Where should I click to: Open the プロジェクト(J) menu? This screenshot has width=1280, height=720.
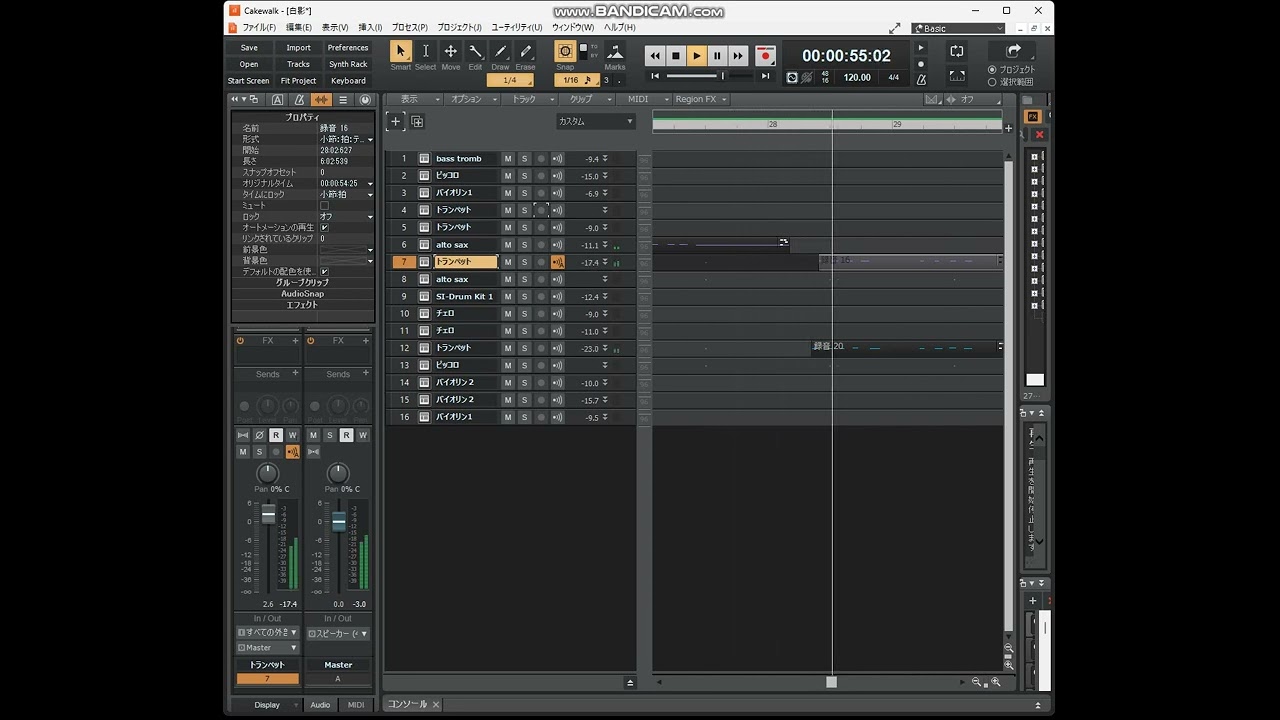coord(459,28)
